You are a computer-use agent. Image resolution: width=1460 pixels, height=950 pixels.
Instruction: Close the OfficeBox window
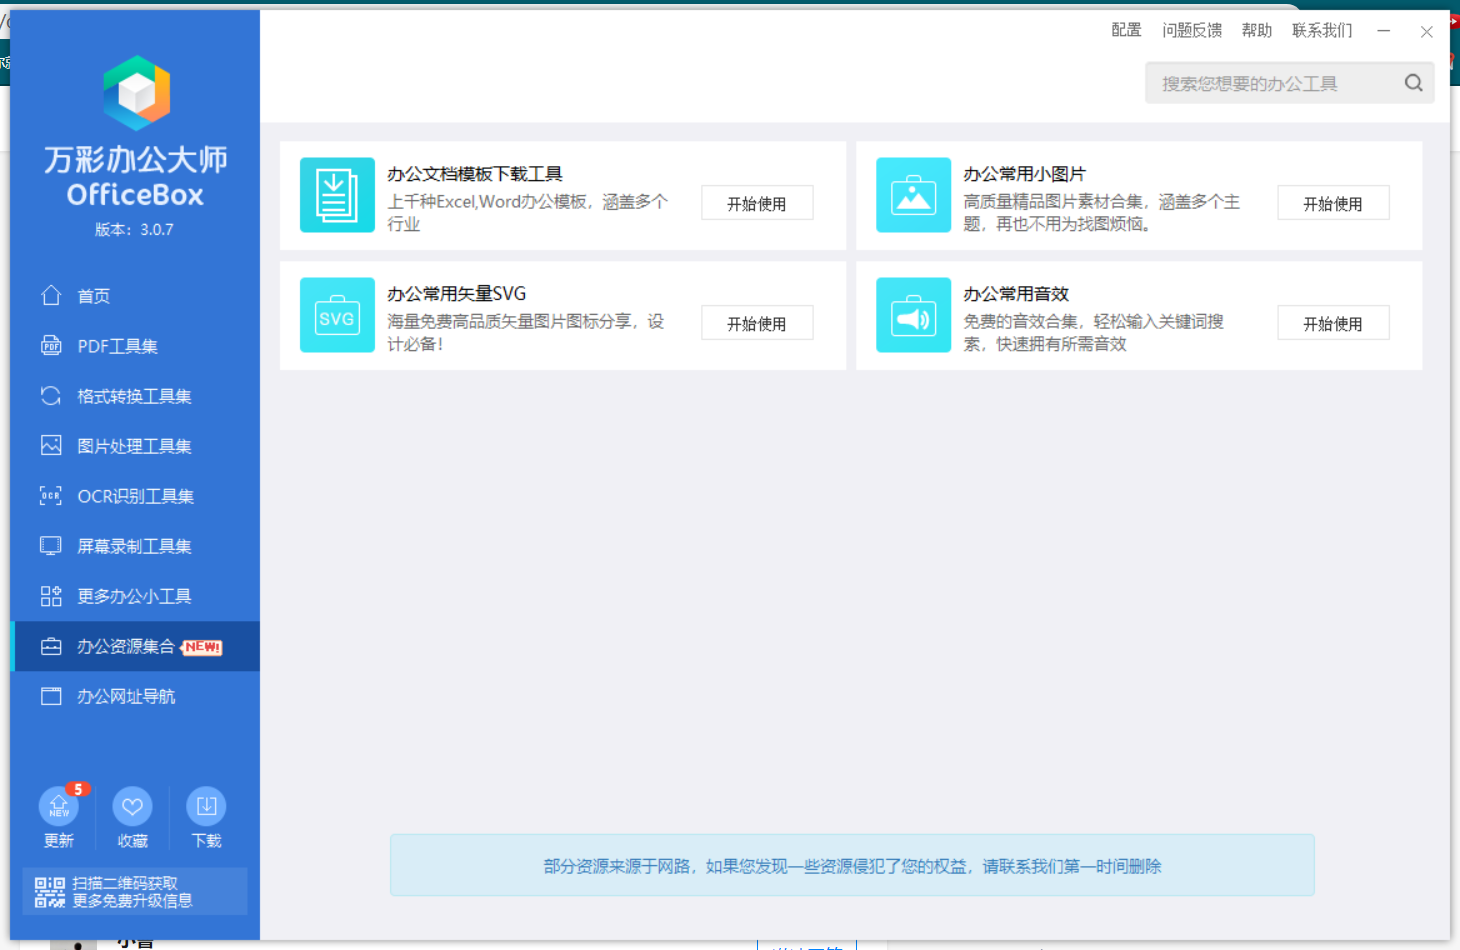1427,31
